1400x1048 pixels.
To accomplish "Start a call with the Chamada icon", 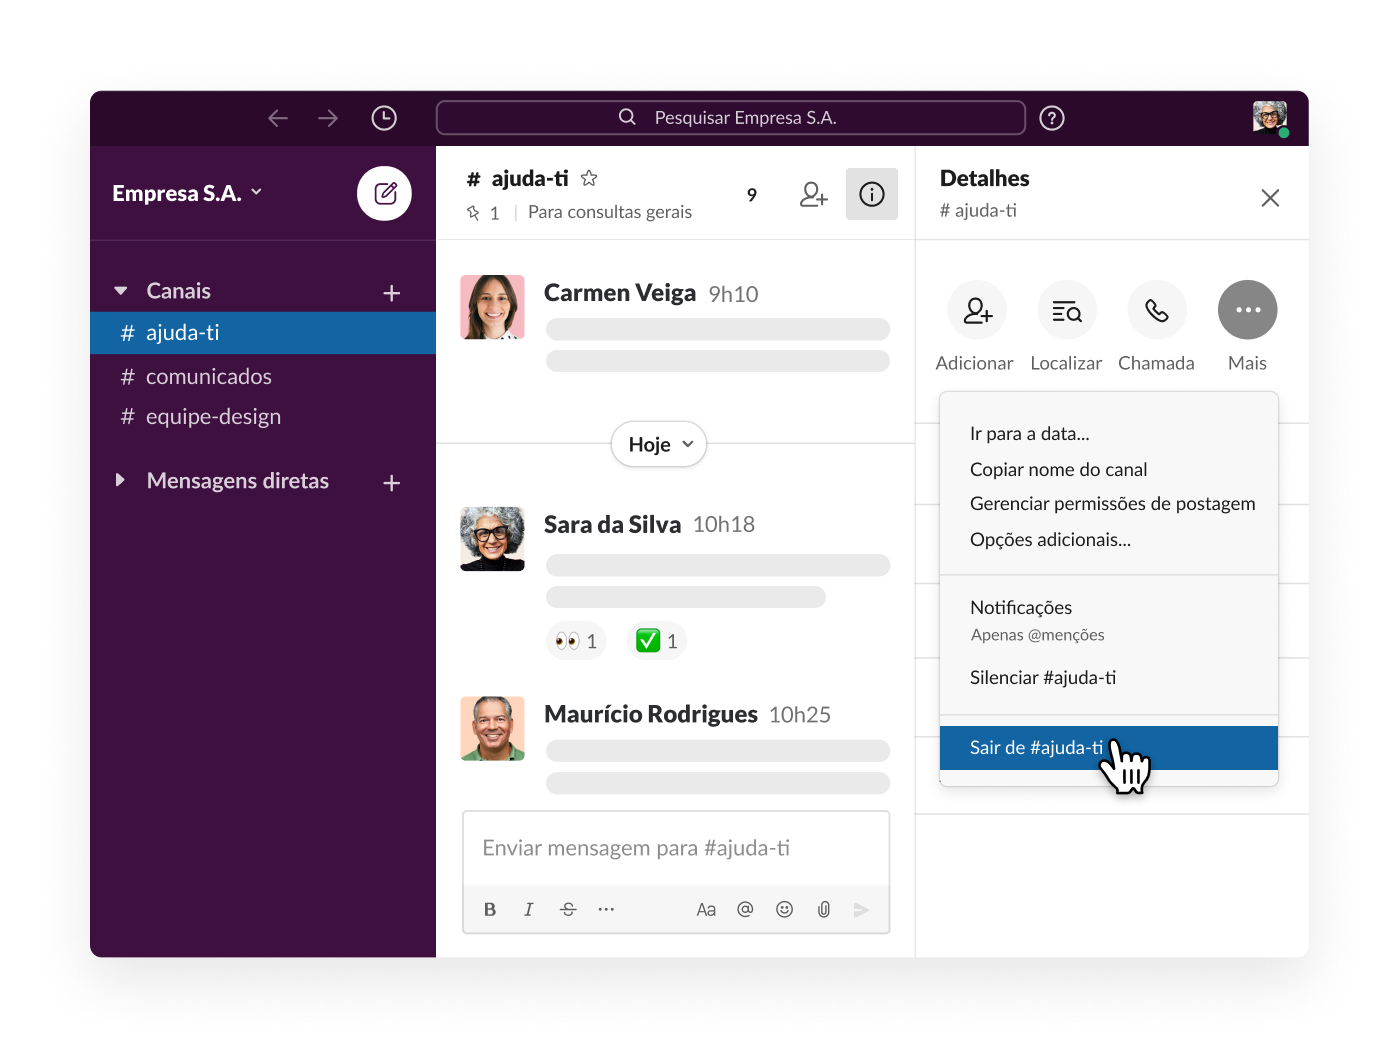I will [1157, 310].
